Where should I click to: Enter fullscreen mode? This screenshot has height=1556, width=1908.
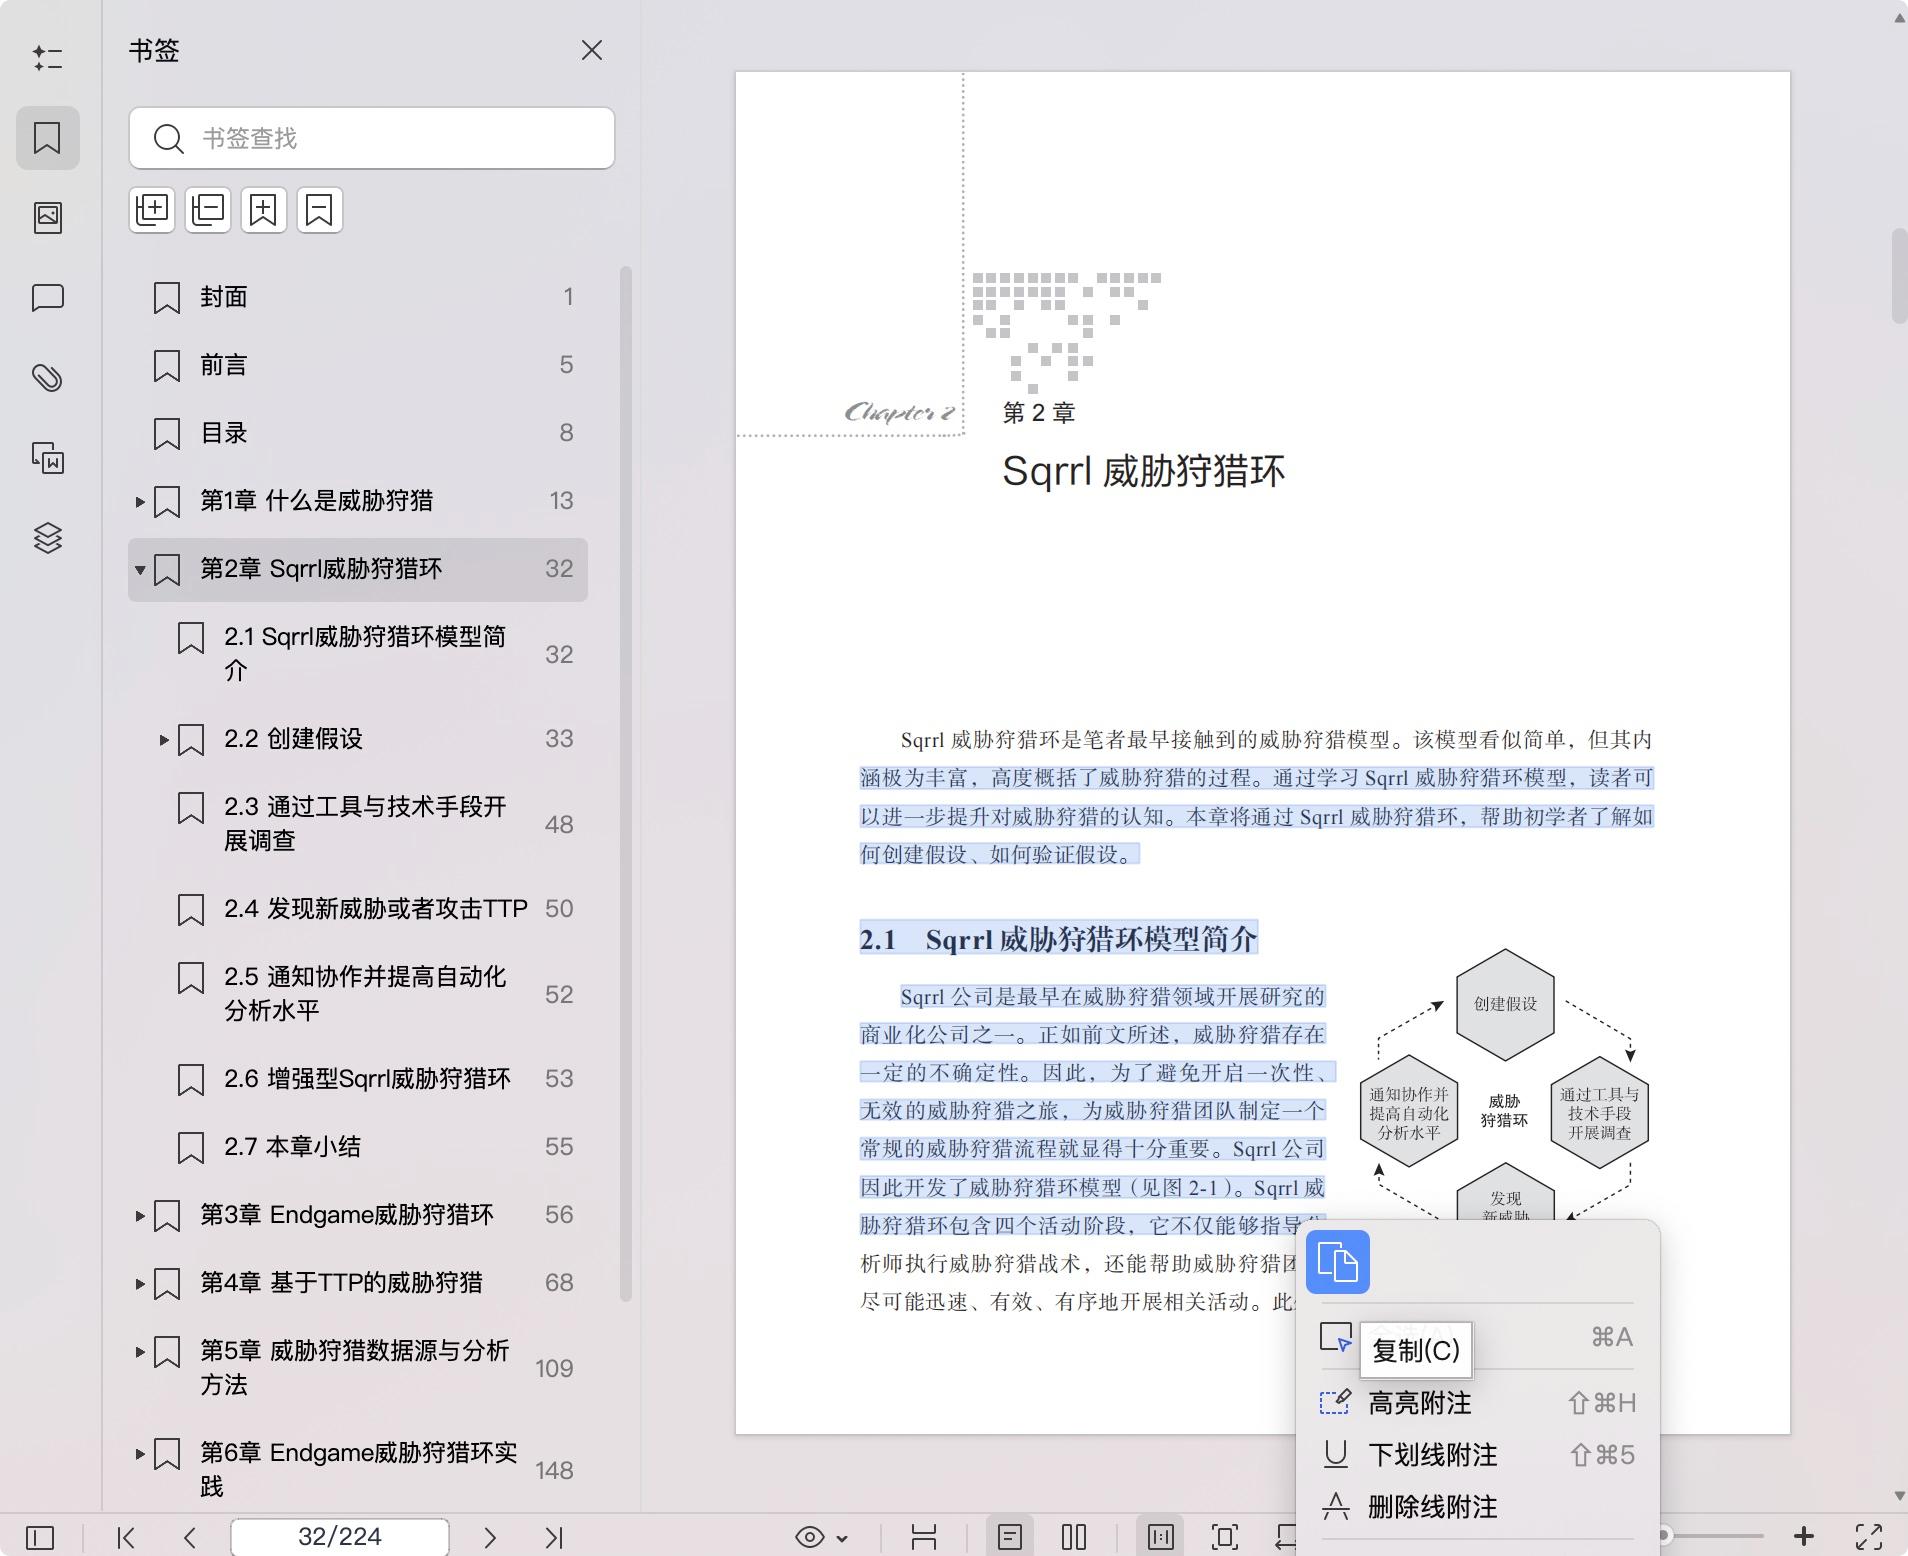tap(1869, 1537)
